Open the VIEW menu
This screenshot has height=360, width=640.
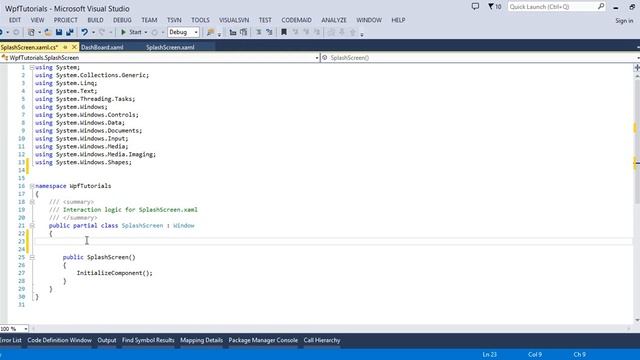click(x=37, y=20)
